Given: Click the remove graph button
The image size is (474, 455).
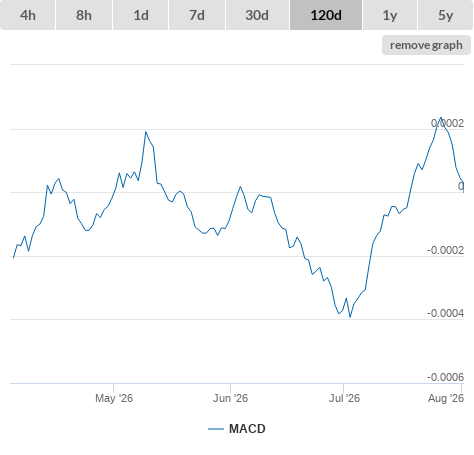Looking at the screenshot, I should pyautogui.click(x=426, y=45).
